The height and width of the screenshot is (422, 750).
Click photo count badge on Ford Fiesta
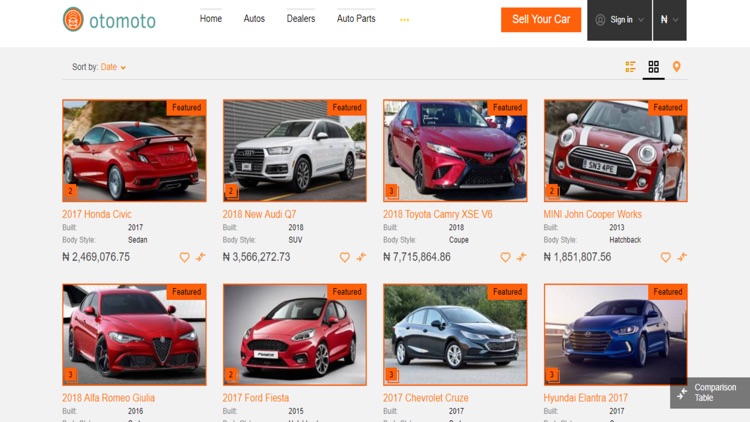click(x=231, y=375)
